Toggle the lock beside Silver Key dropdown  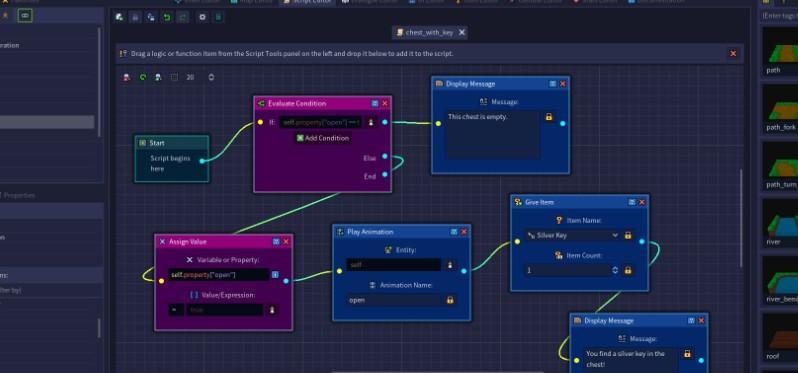point(628,235)
